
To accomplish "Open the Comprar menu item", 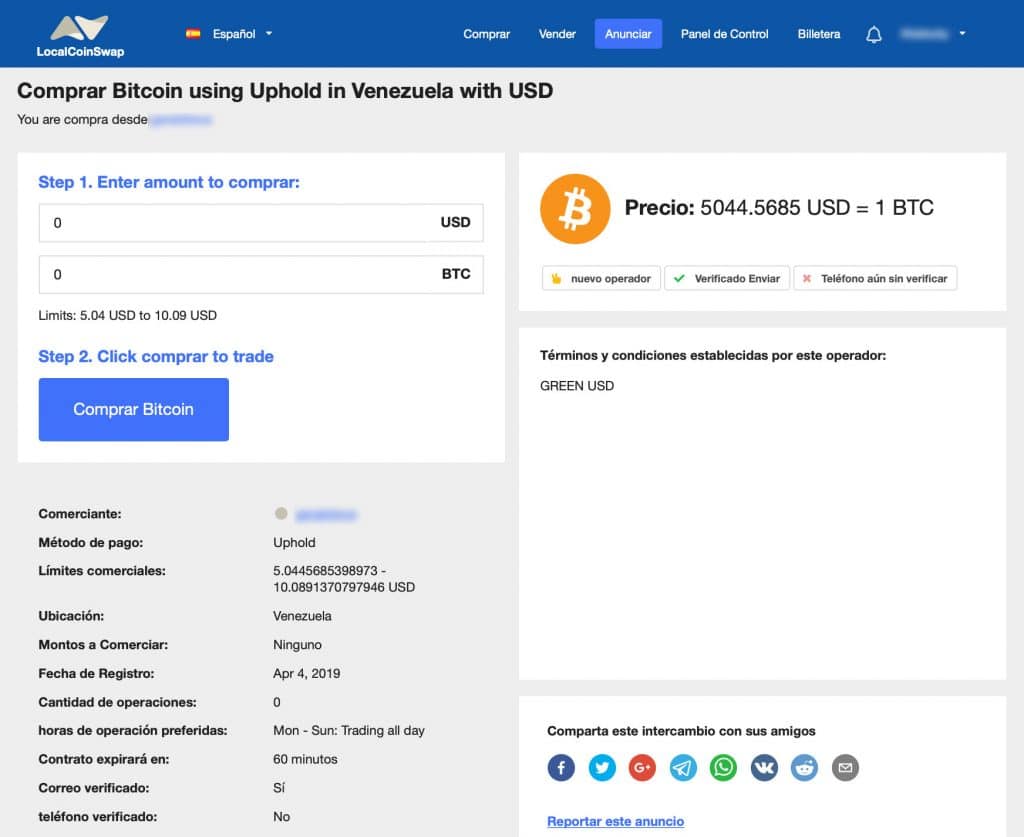I will 486,34.
